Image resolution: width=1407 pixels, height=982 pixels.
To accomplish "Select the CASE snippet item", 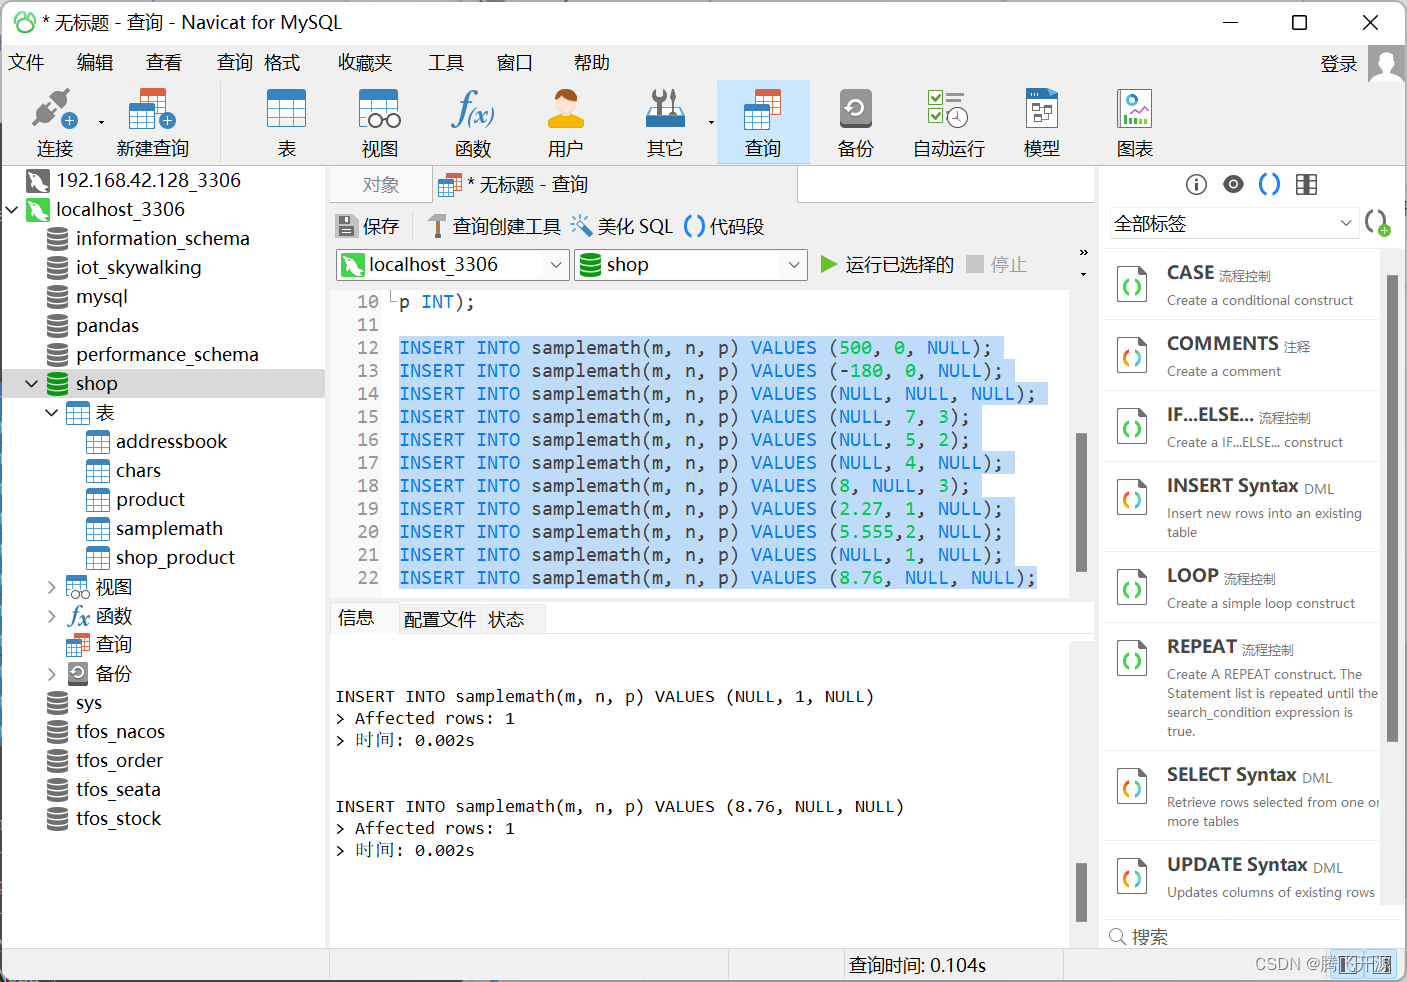I will 1241,285.
